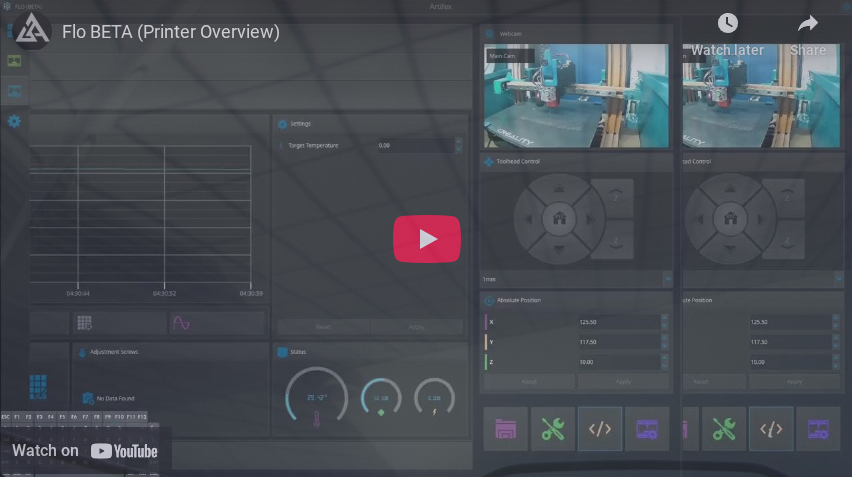Click the purple sine wave icon
The width and height of the screenshot is (852, 477).
(x=181, y=323)
